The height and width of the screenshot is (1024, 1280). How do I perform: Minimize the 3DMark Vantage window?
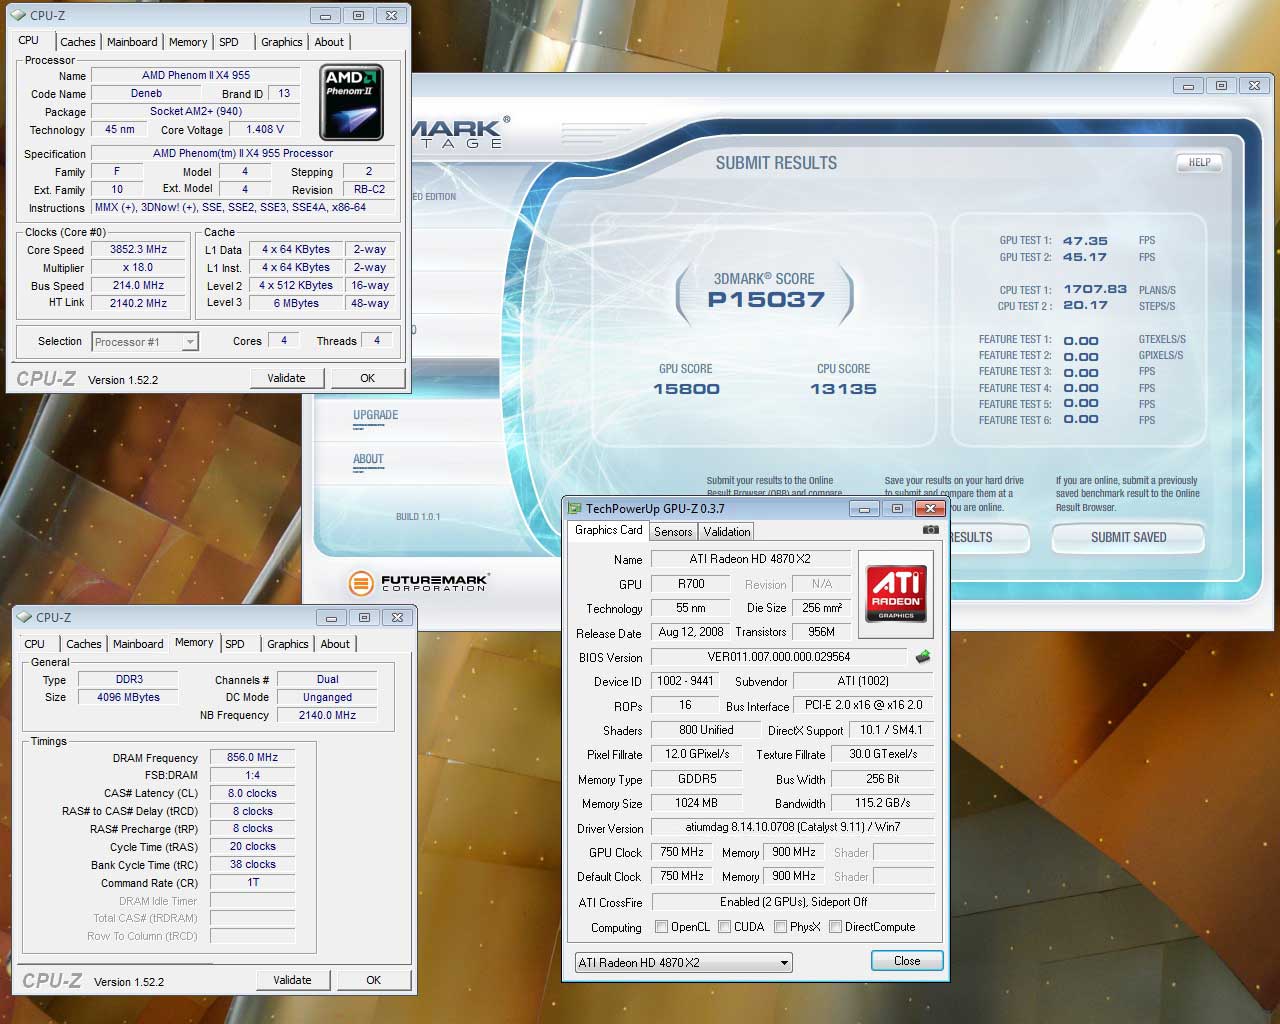(x=1188, y=86)
